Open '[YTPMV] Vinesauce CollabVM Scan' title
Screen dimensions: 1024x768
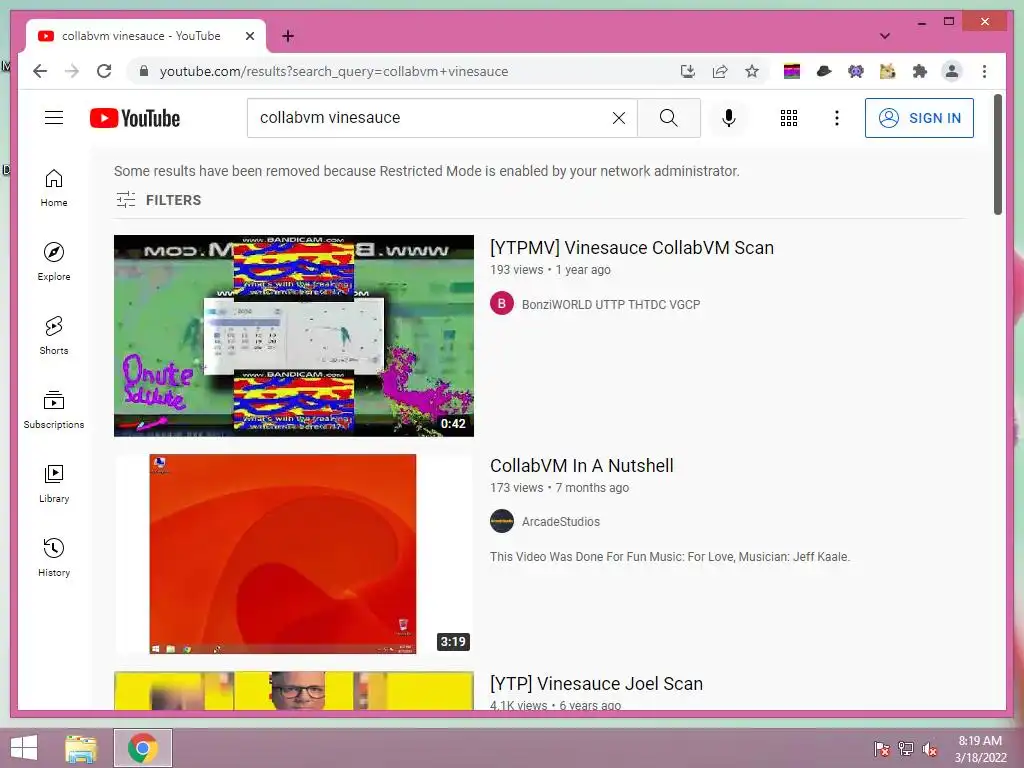pos(632,248)
